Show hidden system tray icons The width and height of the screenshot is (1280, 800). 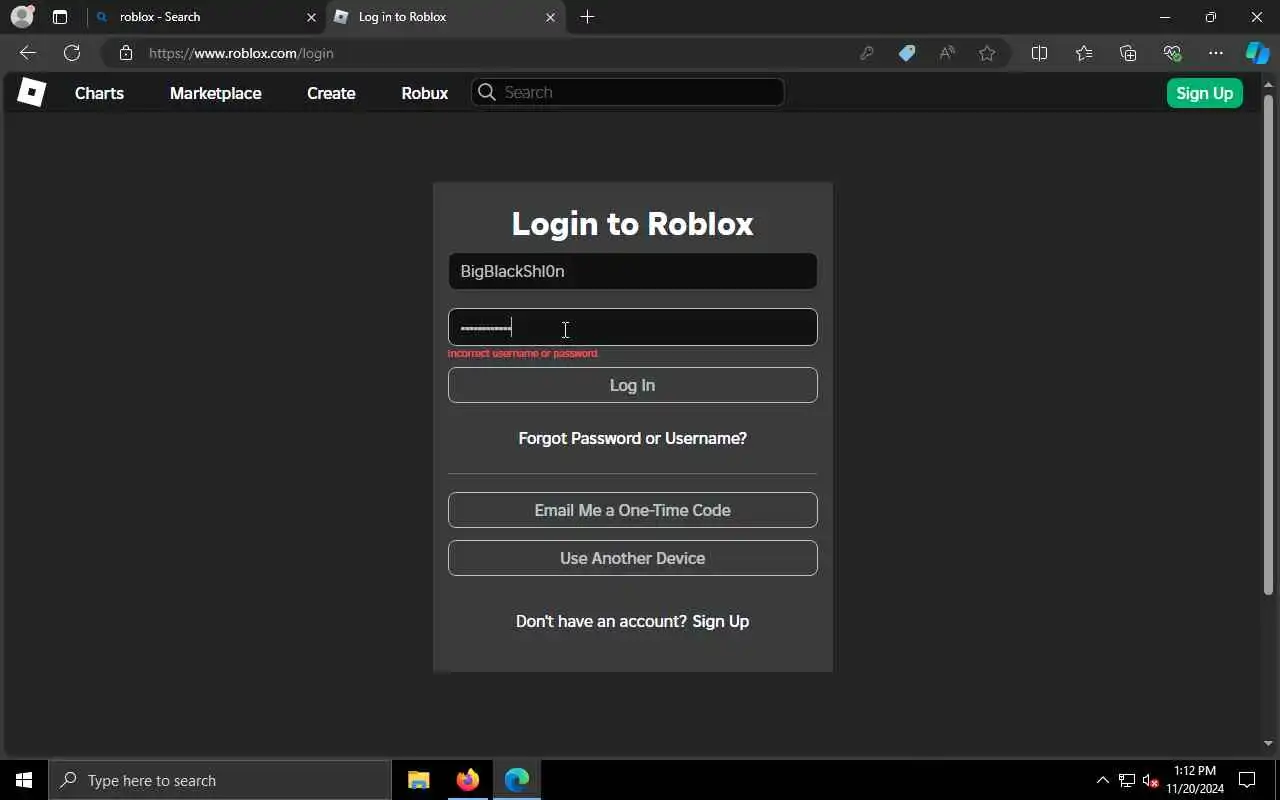coord(1102,780)
